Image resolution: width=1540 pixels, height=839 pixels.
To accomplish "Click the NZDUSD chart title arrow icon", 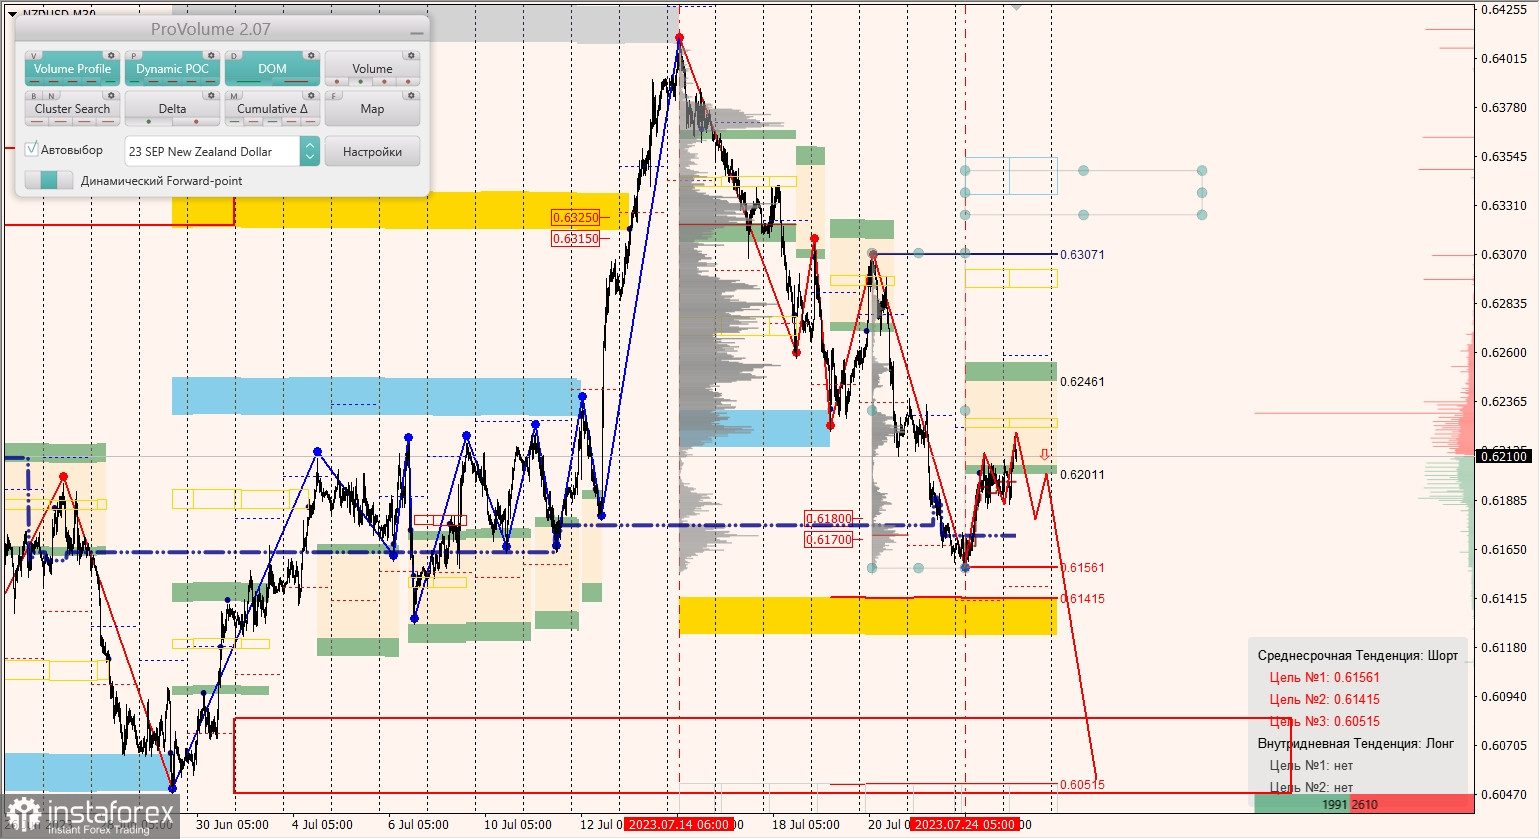I will pyautogui.click(x=12, y=14).
